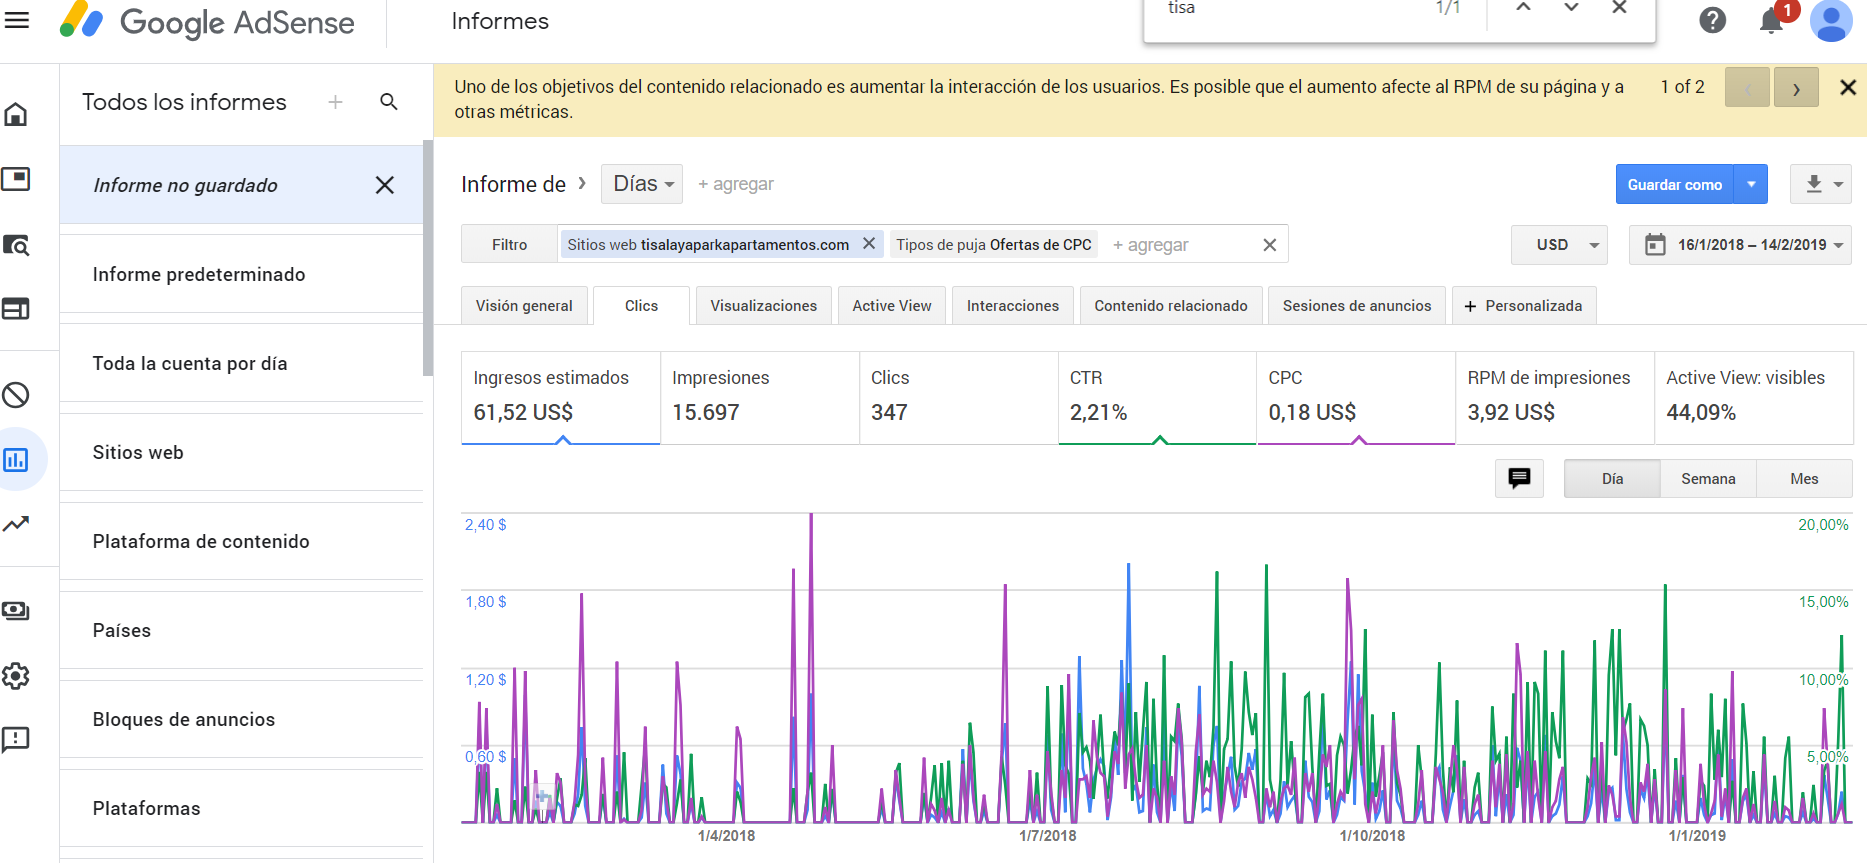
Task: Switch to the Active View tab
Action: tap(892, 306)
